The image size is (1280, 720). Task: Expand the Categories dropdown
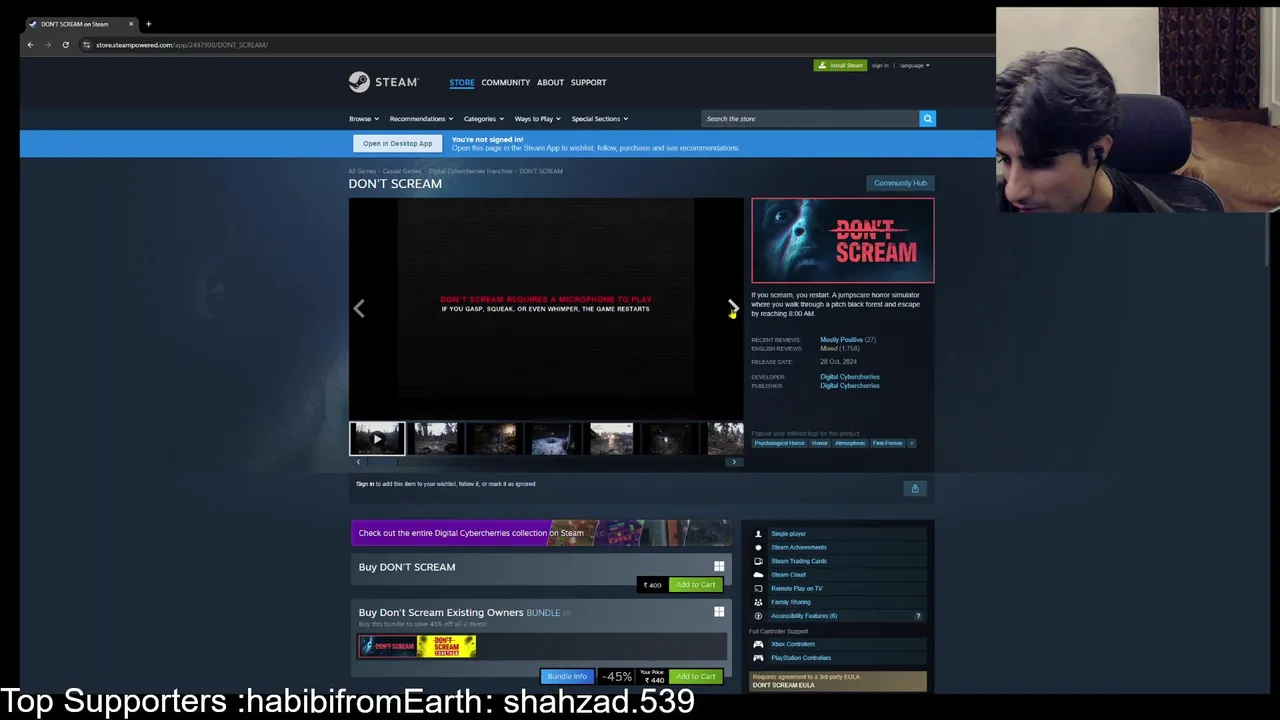coord(483,119)
